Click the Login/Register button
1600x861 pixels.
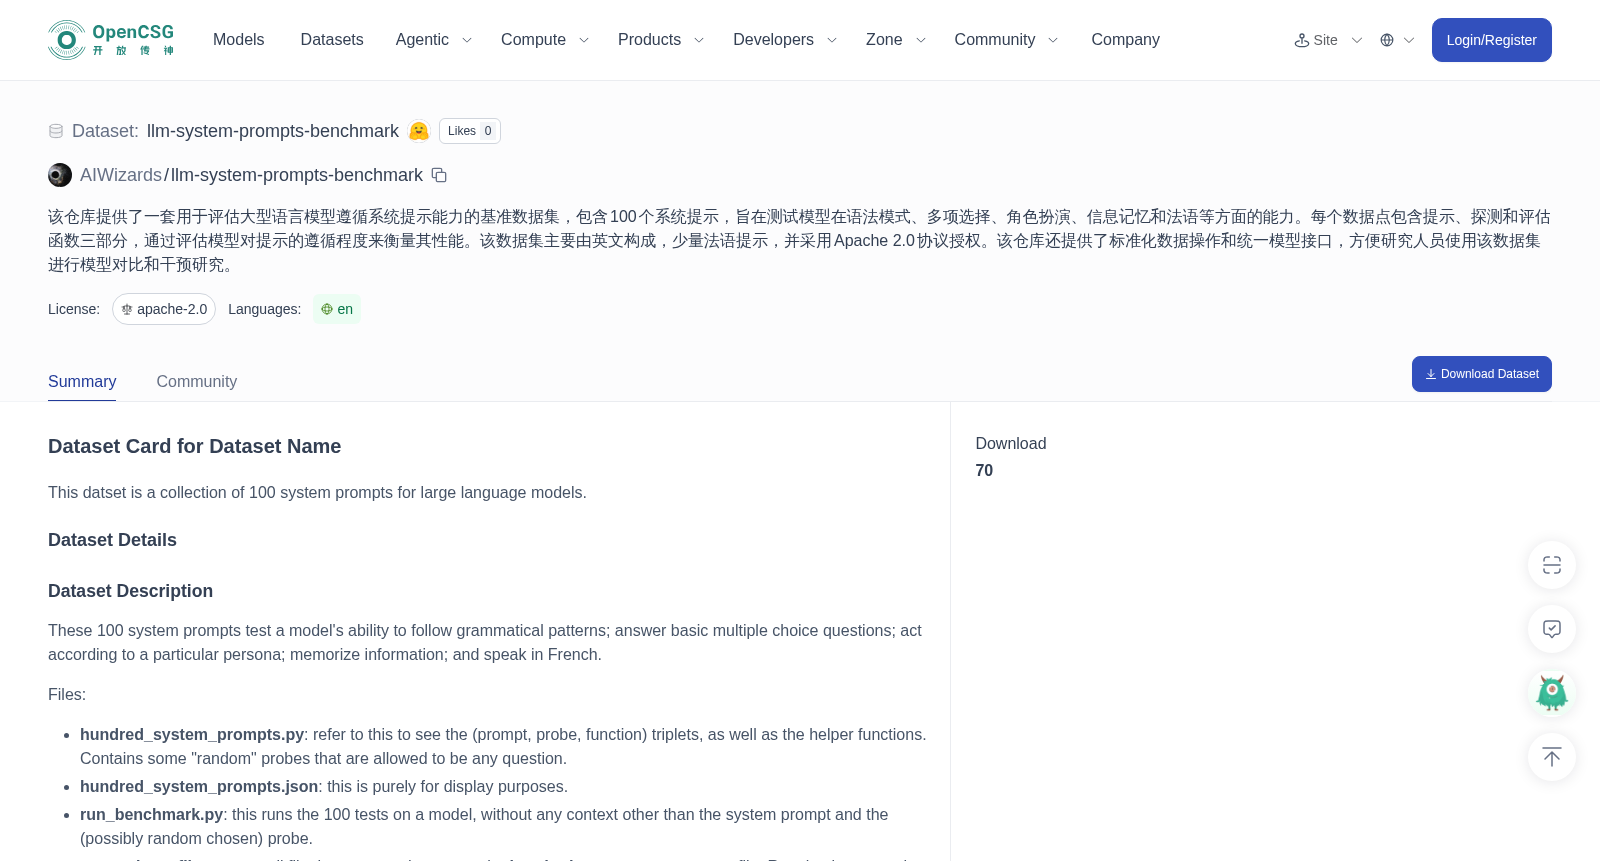(x=1492, y=40)
